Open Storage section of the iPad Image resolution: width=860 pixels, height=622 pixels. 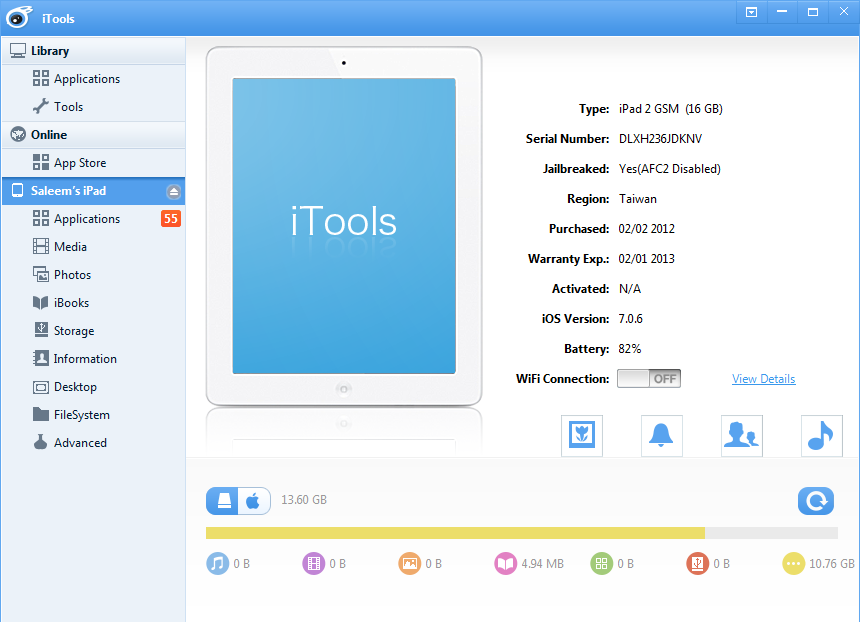93,331
